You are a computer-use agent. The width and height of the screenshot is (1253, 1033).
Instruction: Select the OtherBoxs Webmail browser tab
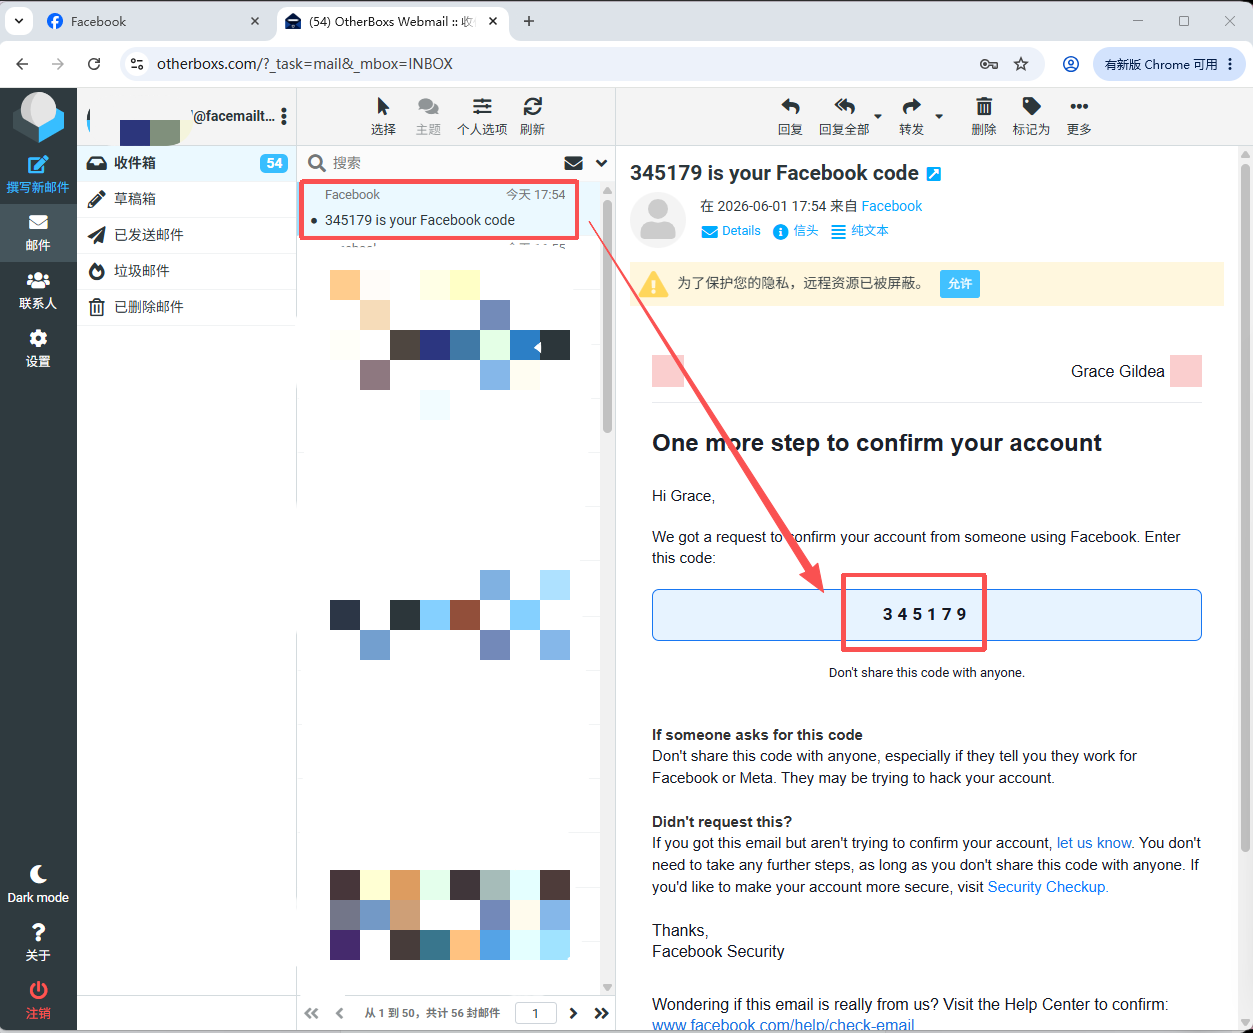pyautogui.click(x=393, y=21)
